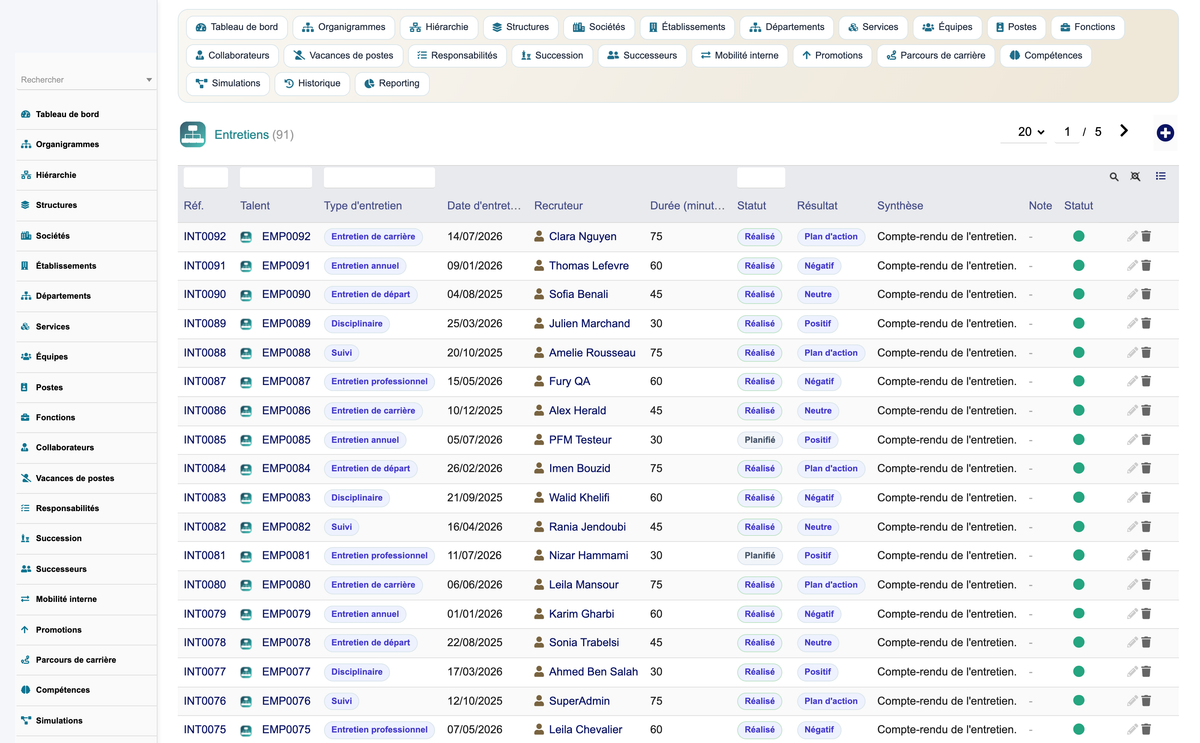The image size is (1200, 743).
Task: Sort by Recruteur column header
Action: click(558, 206)
